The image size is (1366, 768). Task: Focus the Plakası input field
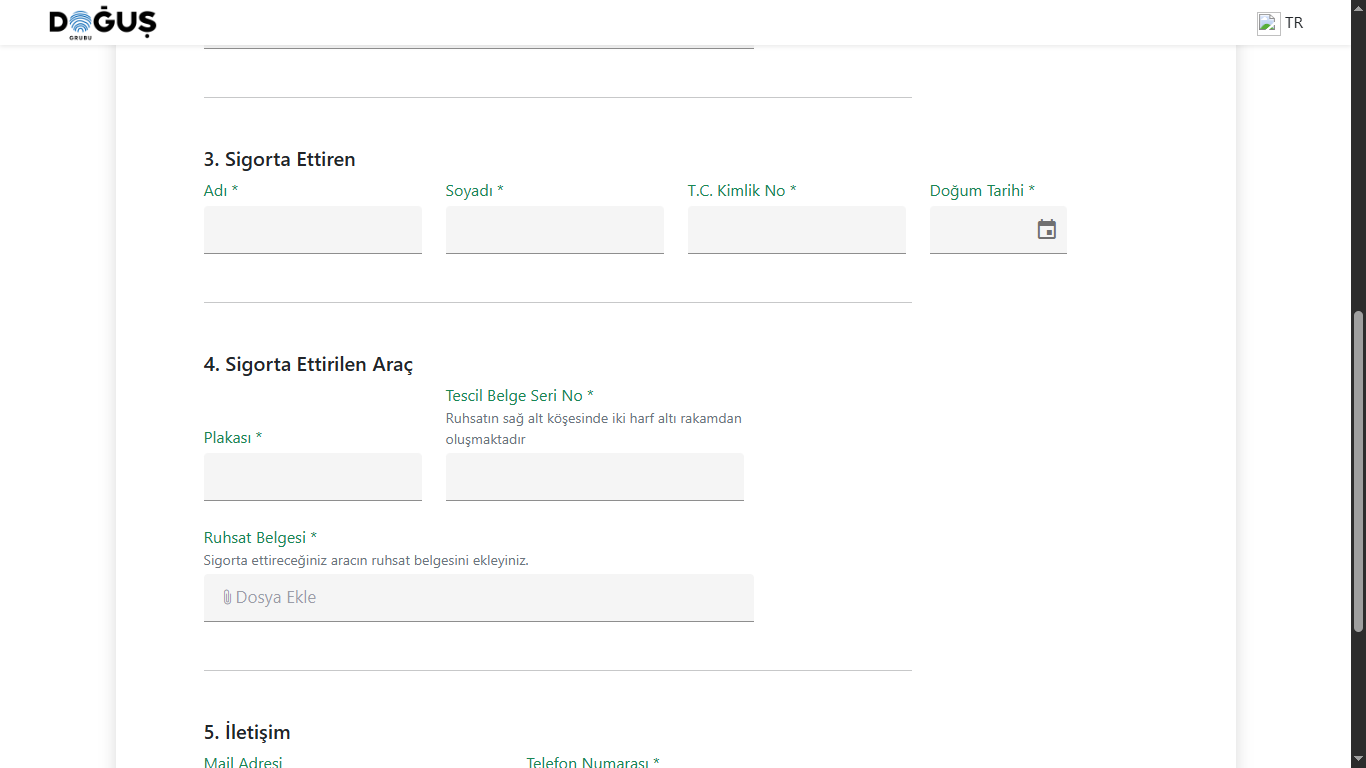(x=312, y=477)
